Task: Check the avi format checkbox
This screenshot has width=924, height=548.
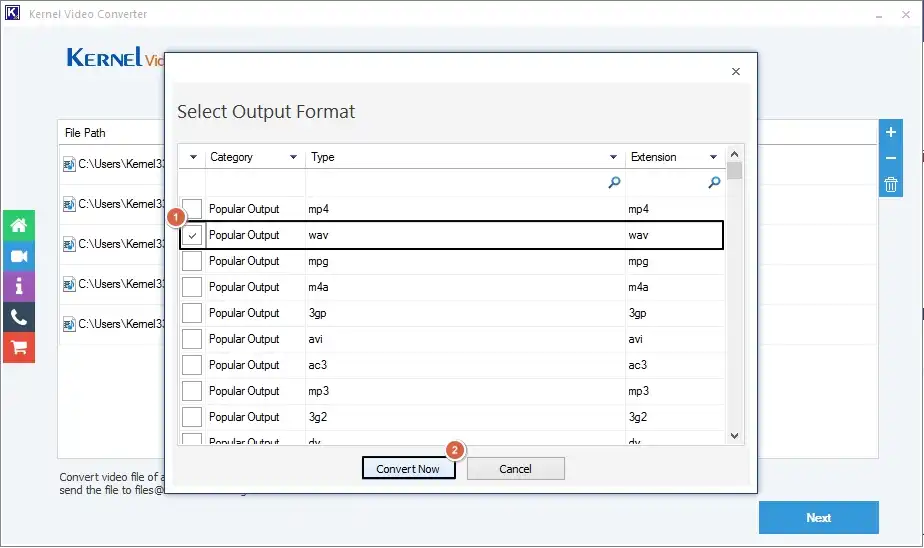Action: click(192, 339)
